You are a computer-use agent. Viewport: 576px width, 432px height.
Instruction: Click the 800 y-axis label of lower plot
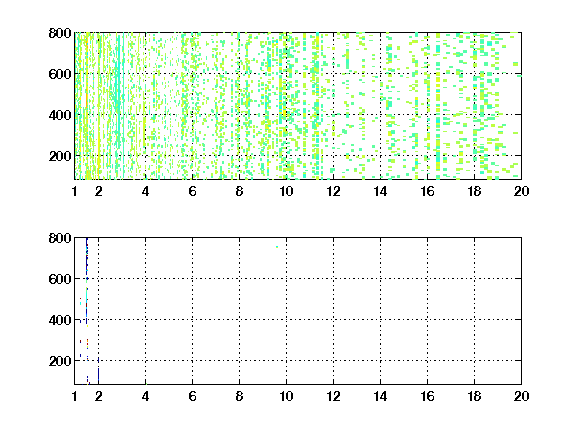(60, 238)
